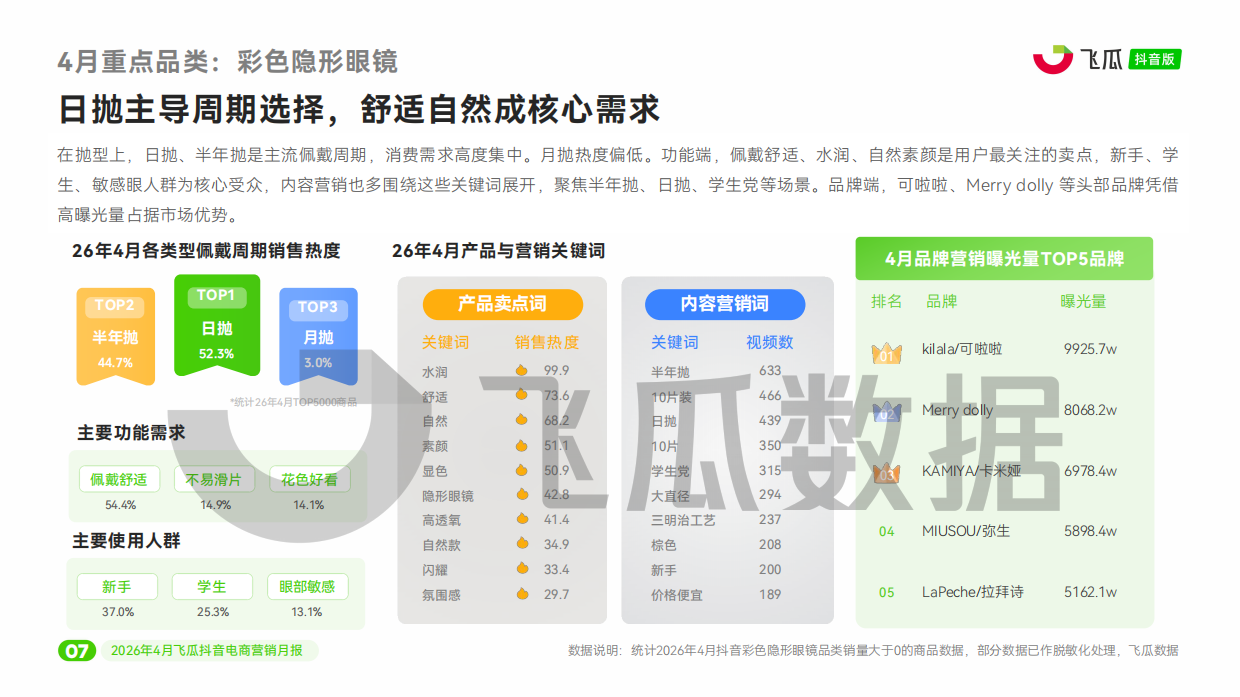Click the 排名 column header

tap(887, 301)
